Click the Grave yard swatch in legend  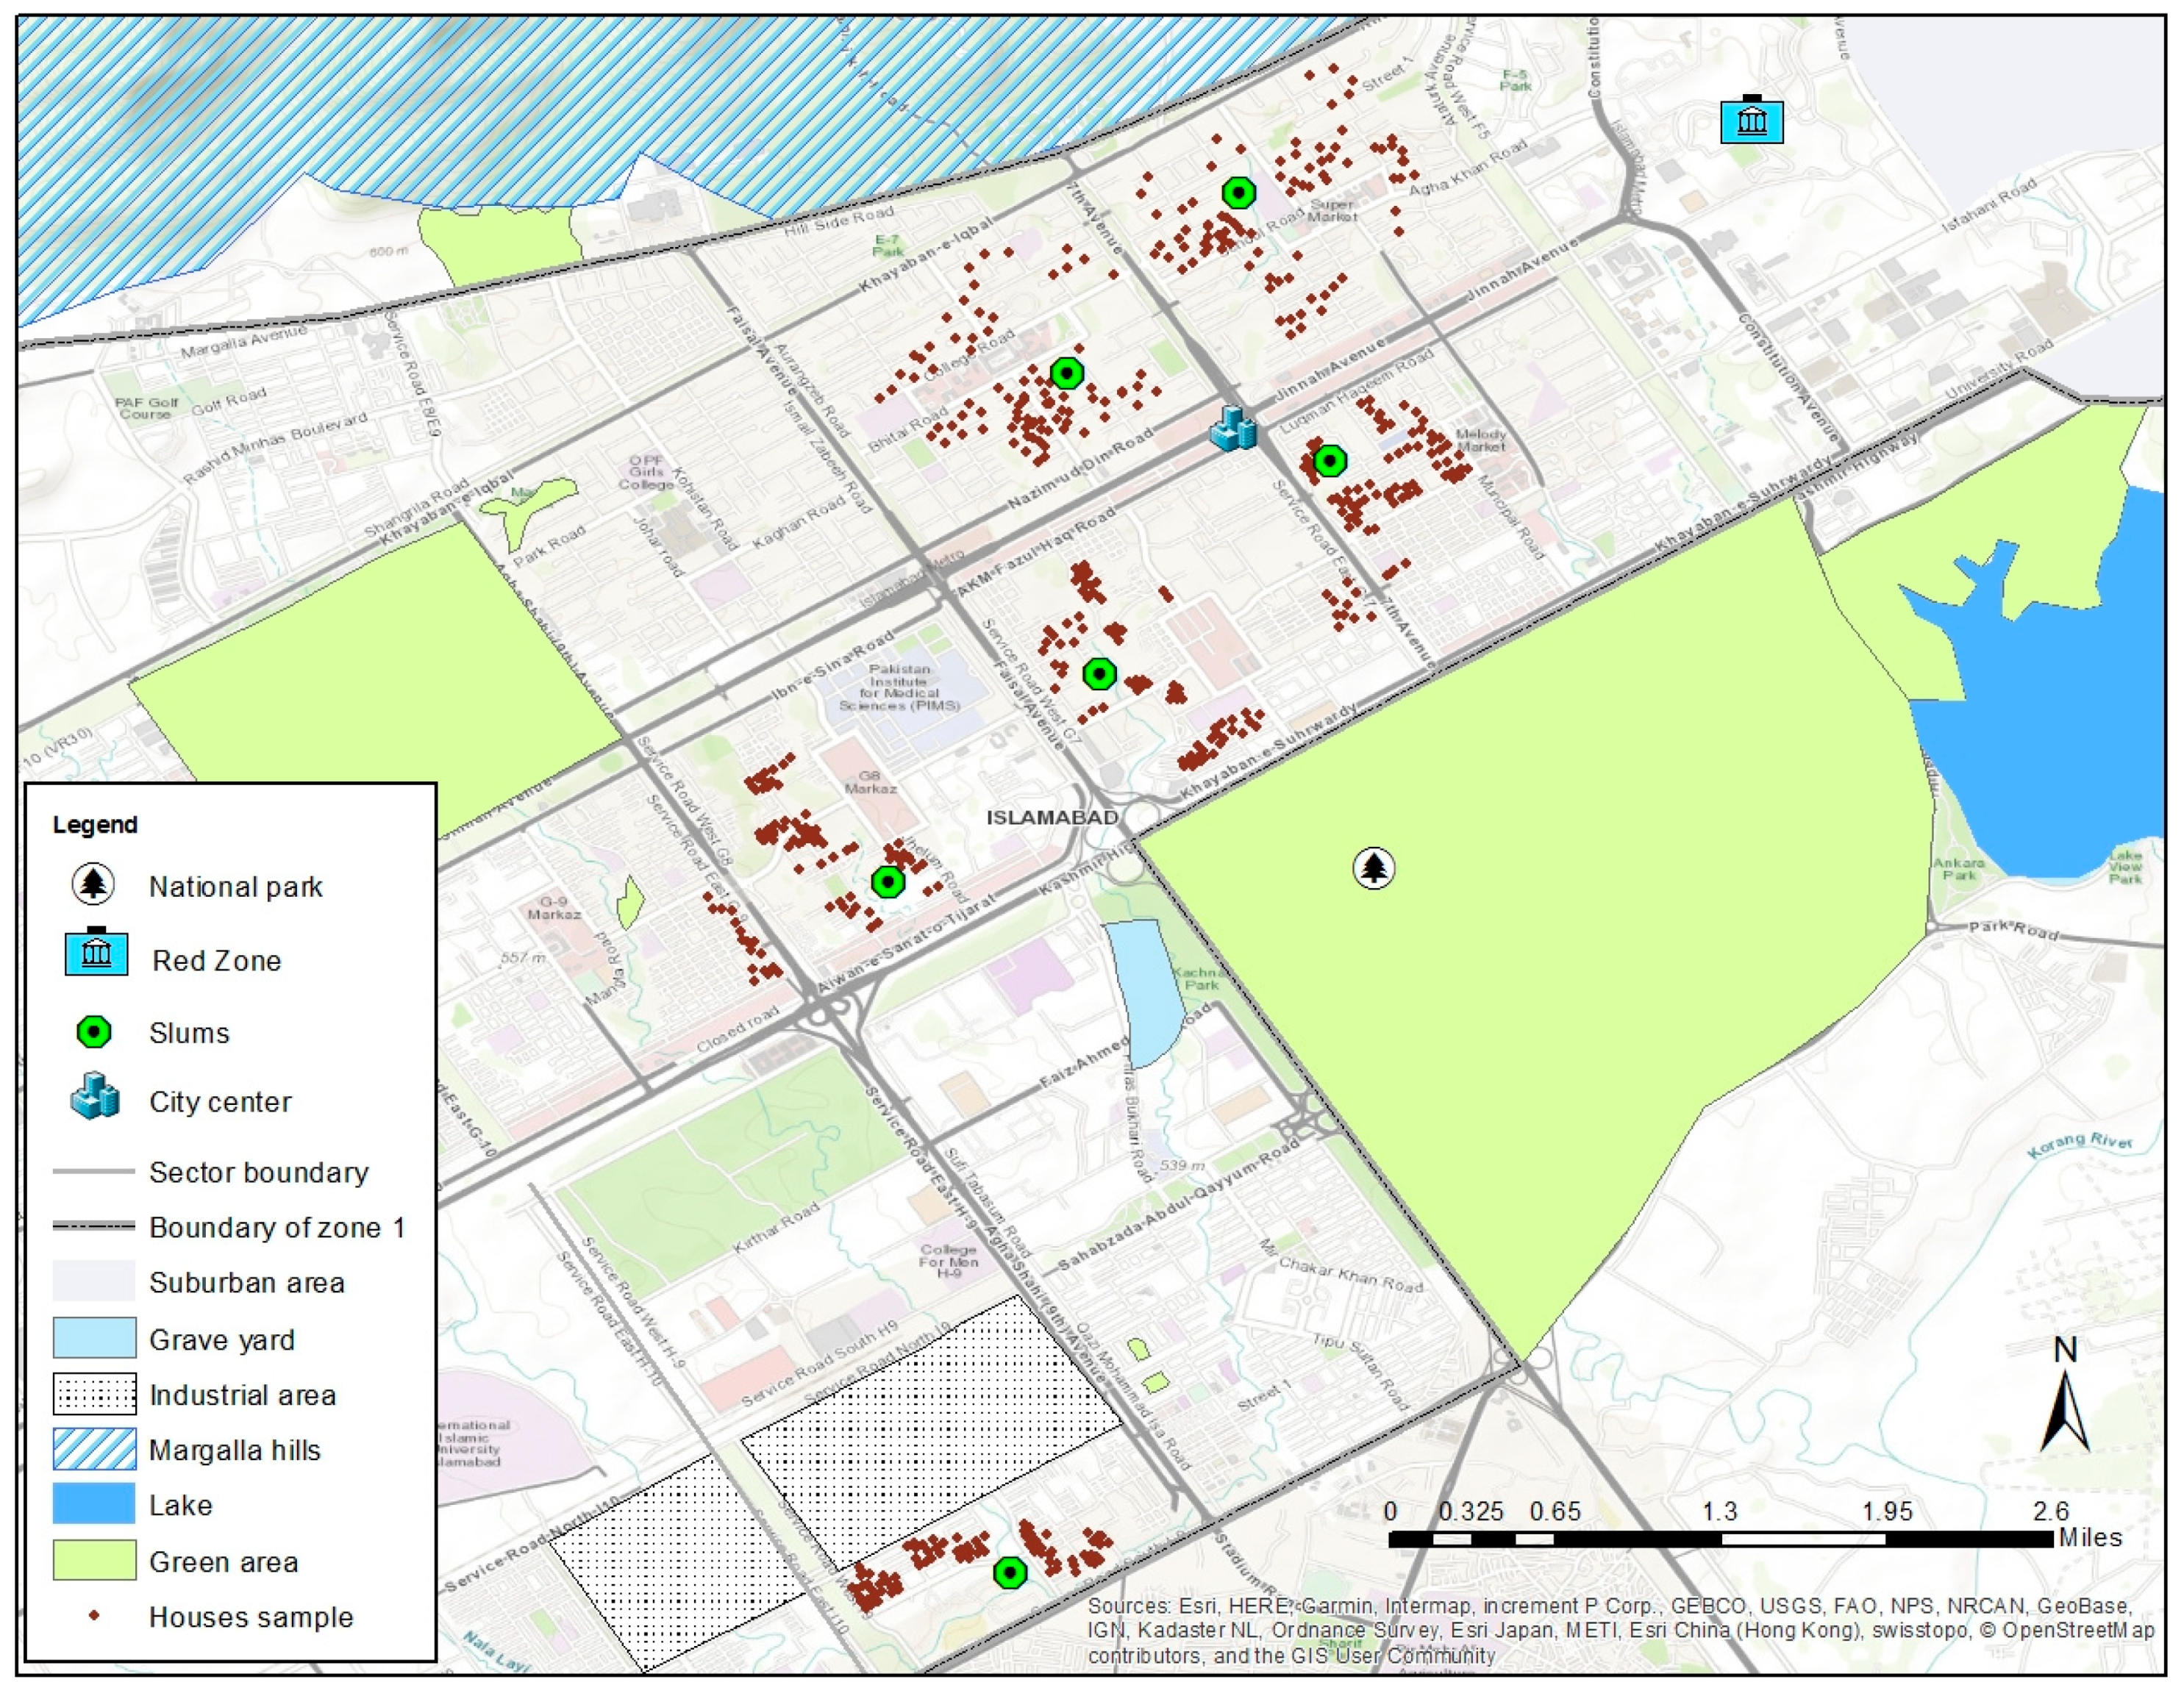click(x=94, y=1337)
